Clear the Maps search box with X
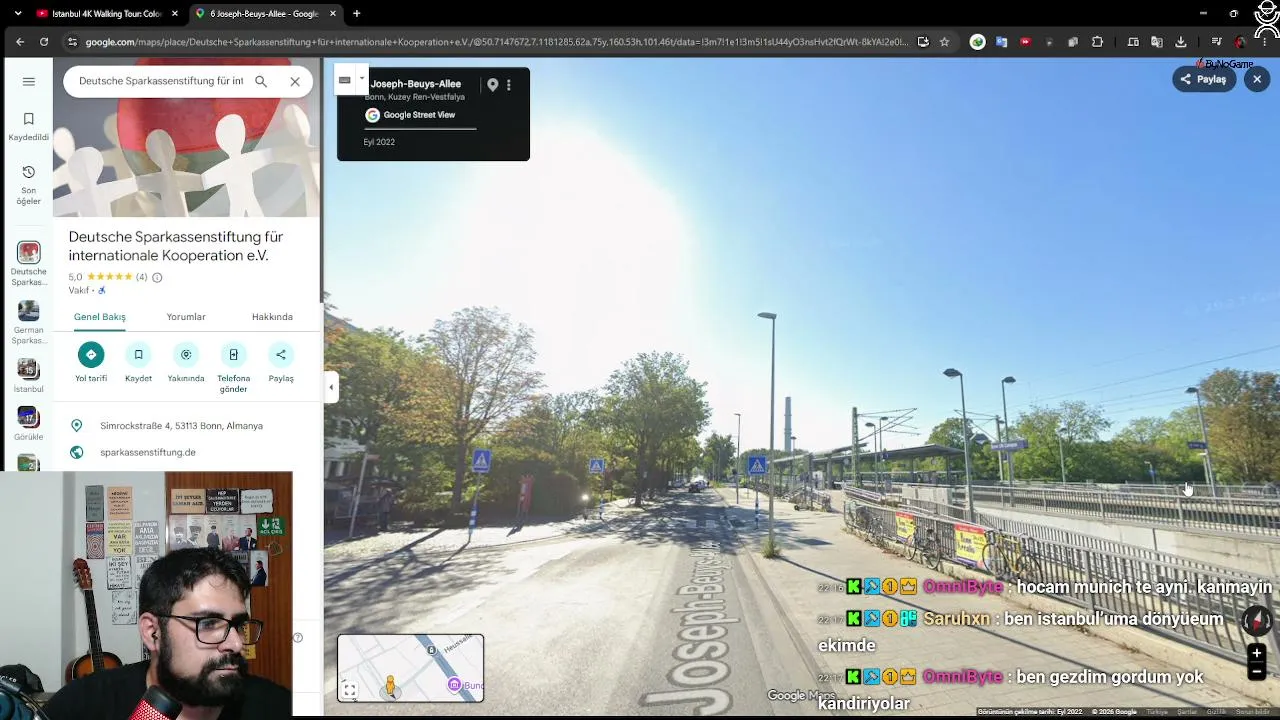1280x720 pixels. [295, 81]
